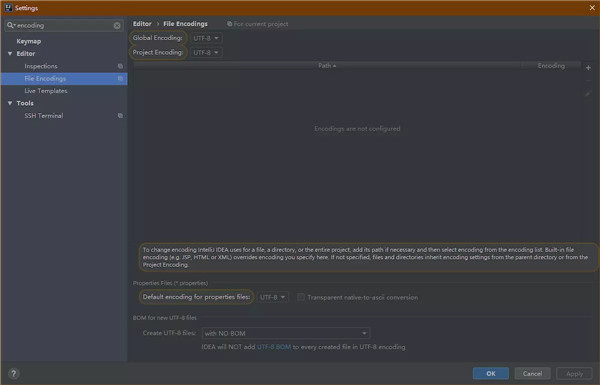
Task: Select Keymap in settings tree
Action: coord(29,41)
